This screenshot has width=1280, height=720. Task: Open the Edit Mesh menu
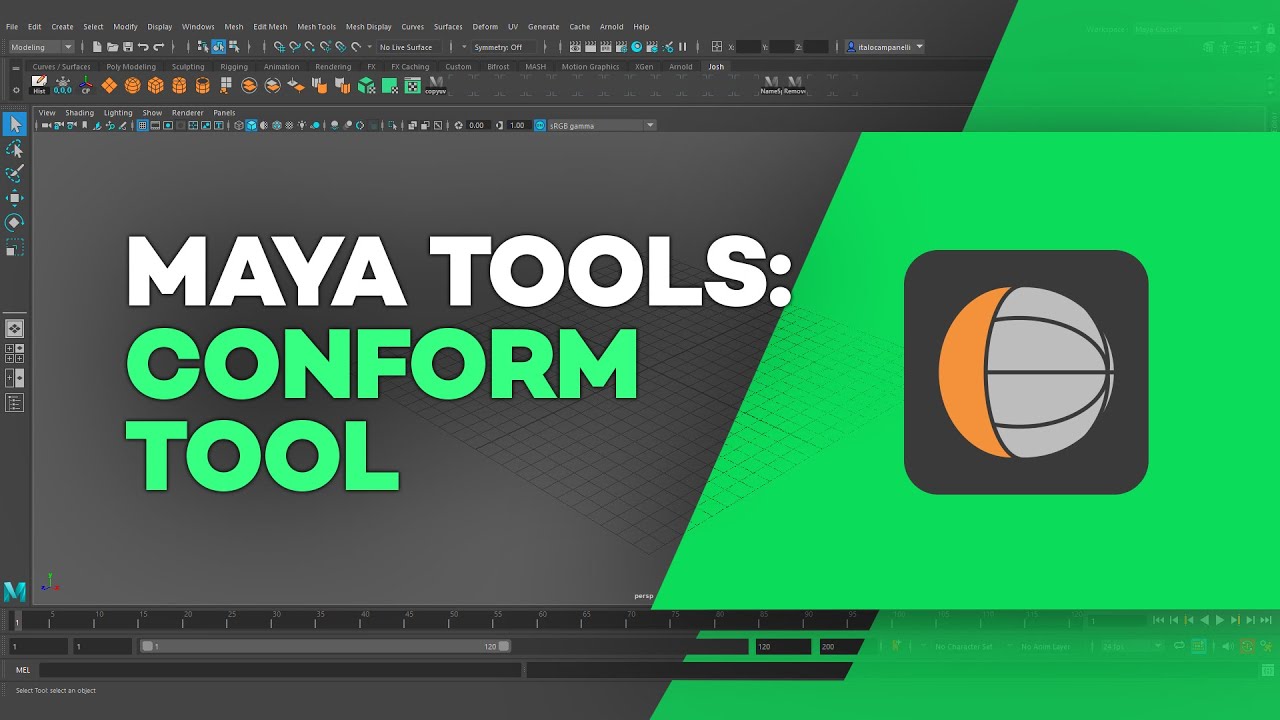click(x=270, y=27)
